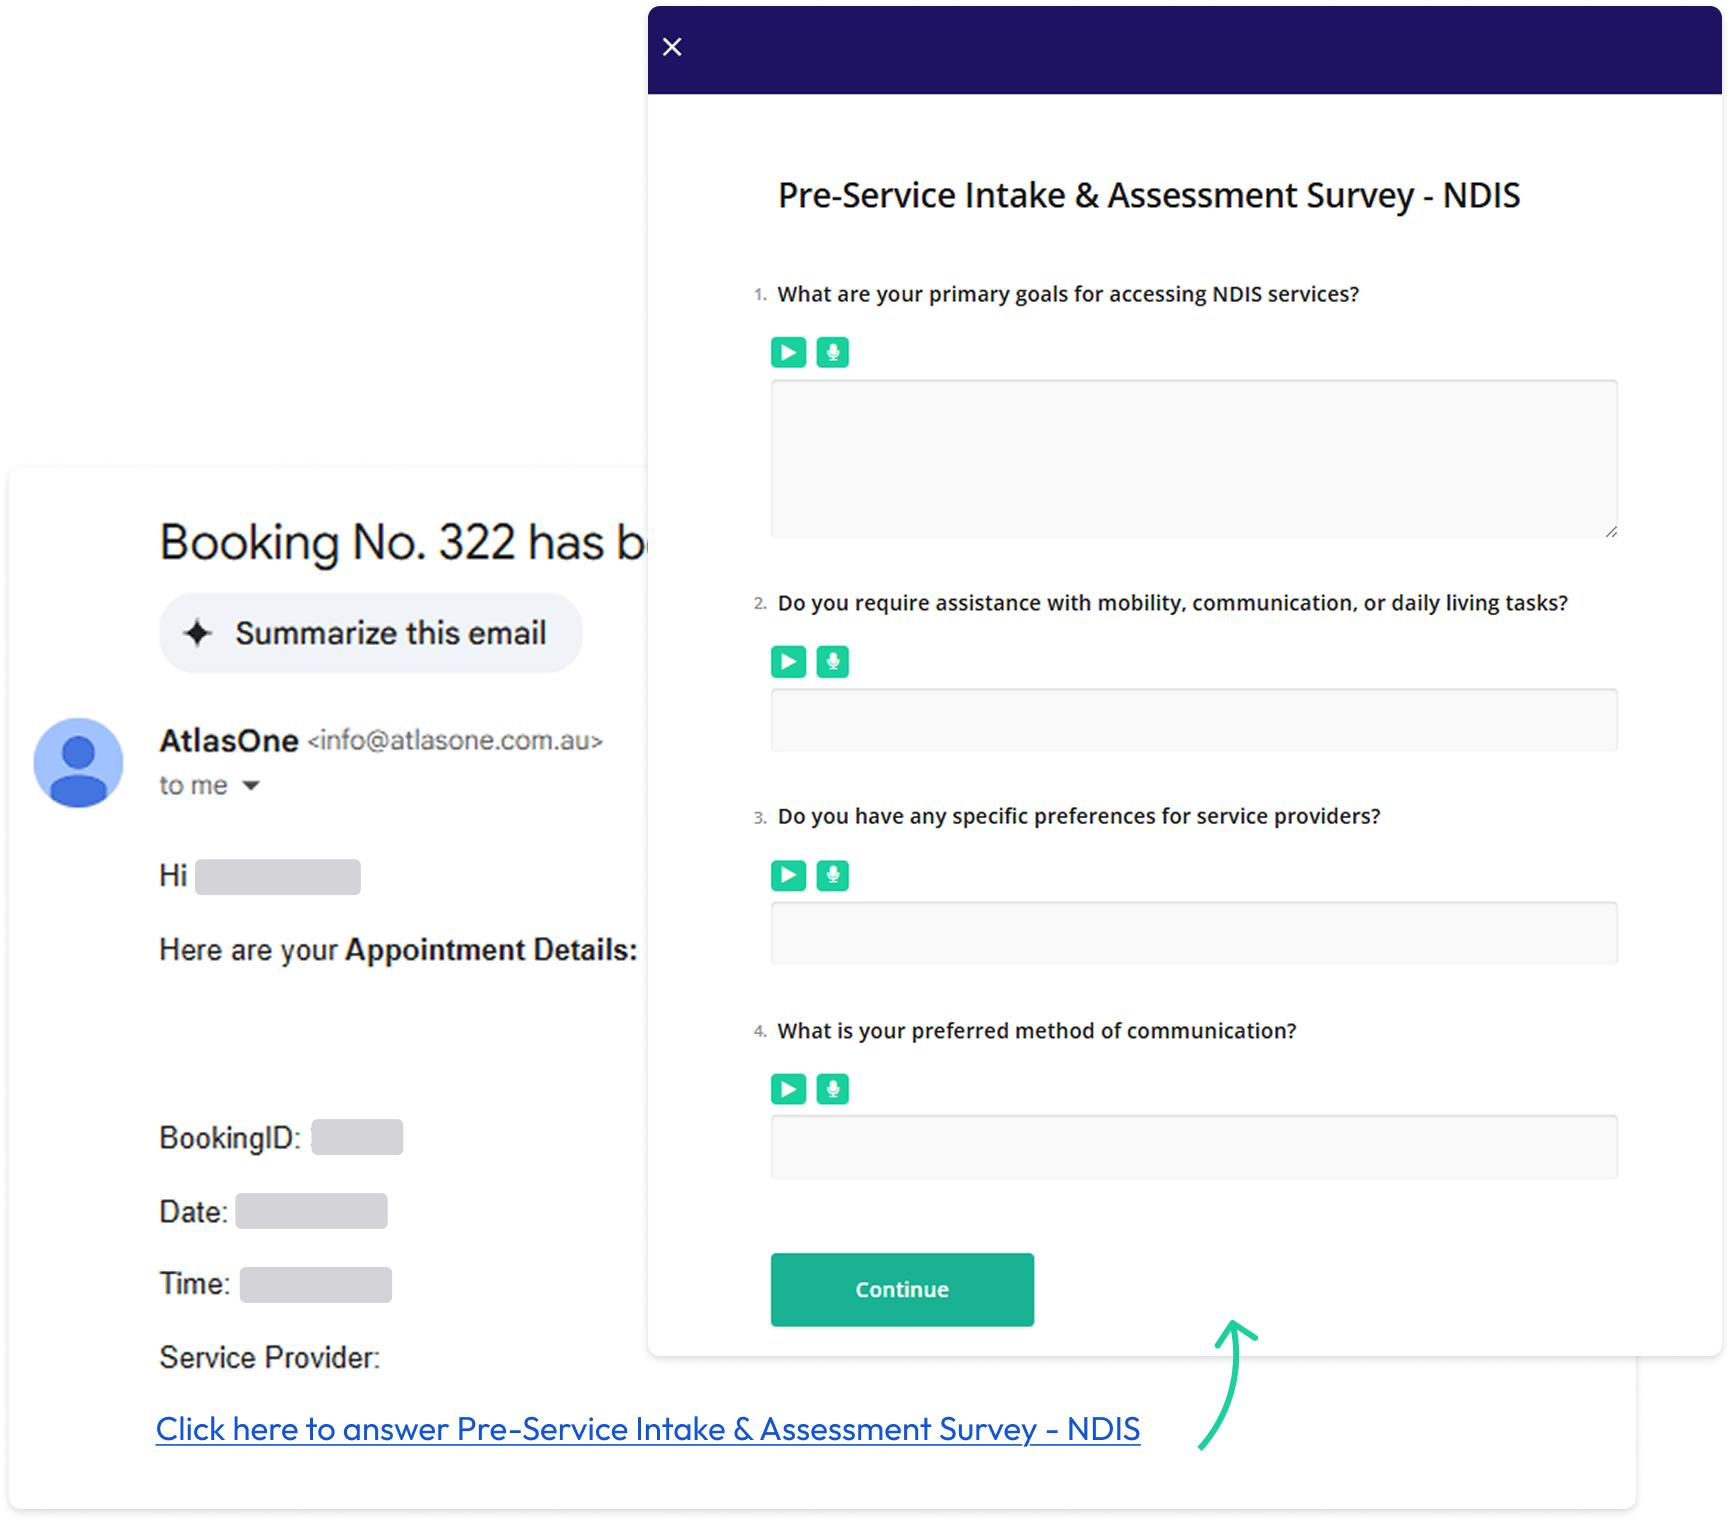
Task: Click the service provider preferences answer field
Action: 1194,933
